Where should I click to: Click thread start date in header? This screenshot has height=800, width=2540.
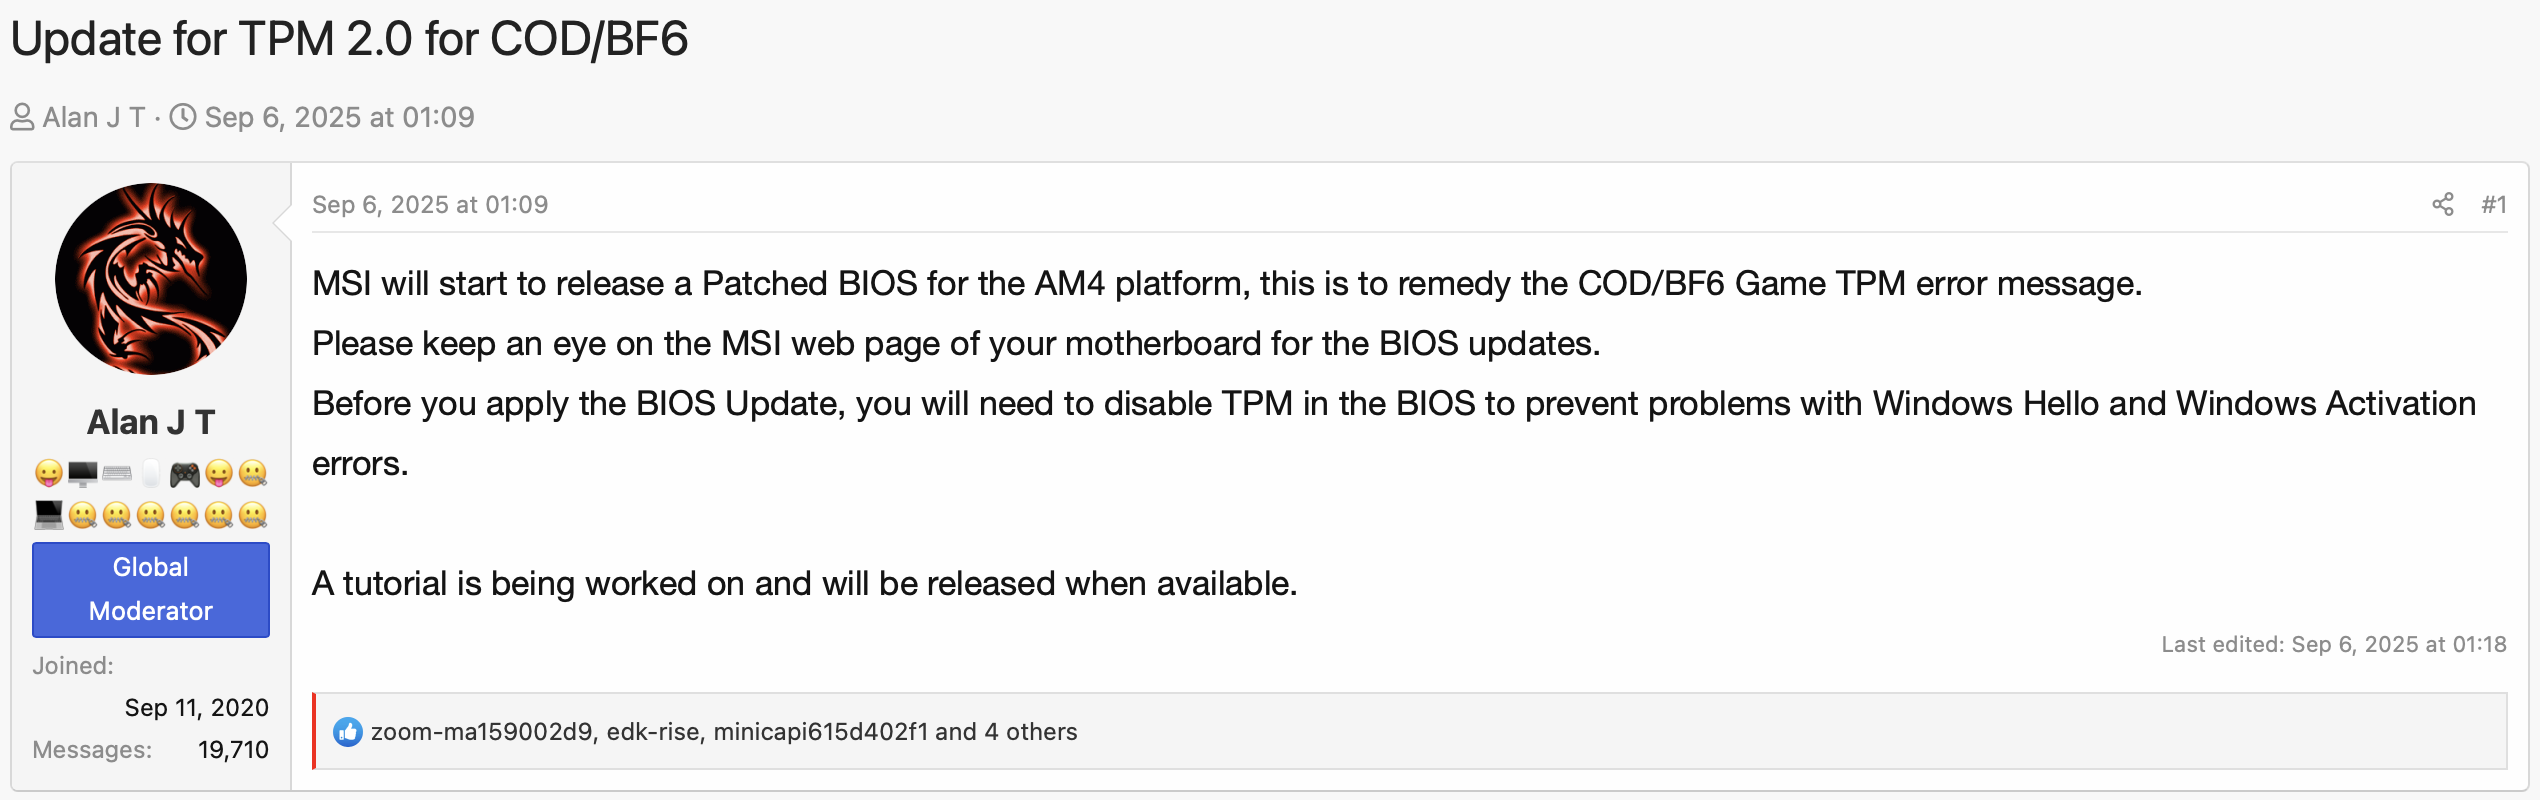(340, 117)
